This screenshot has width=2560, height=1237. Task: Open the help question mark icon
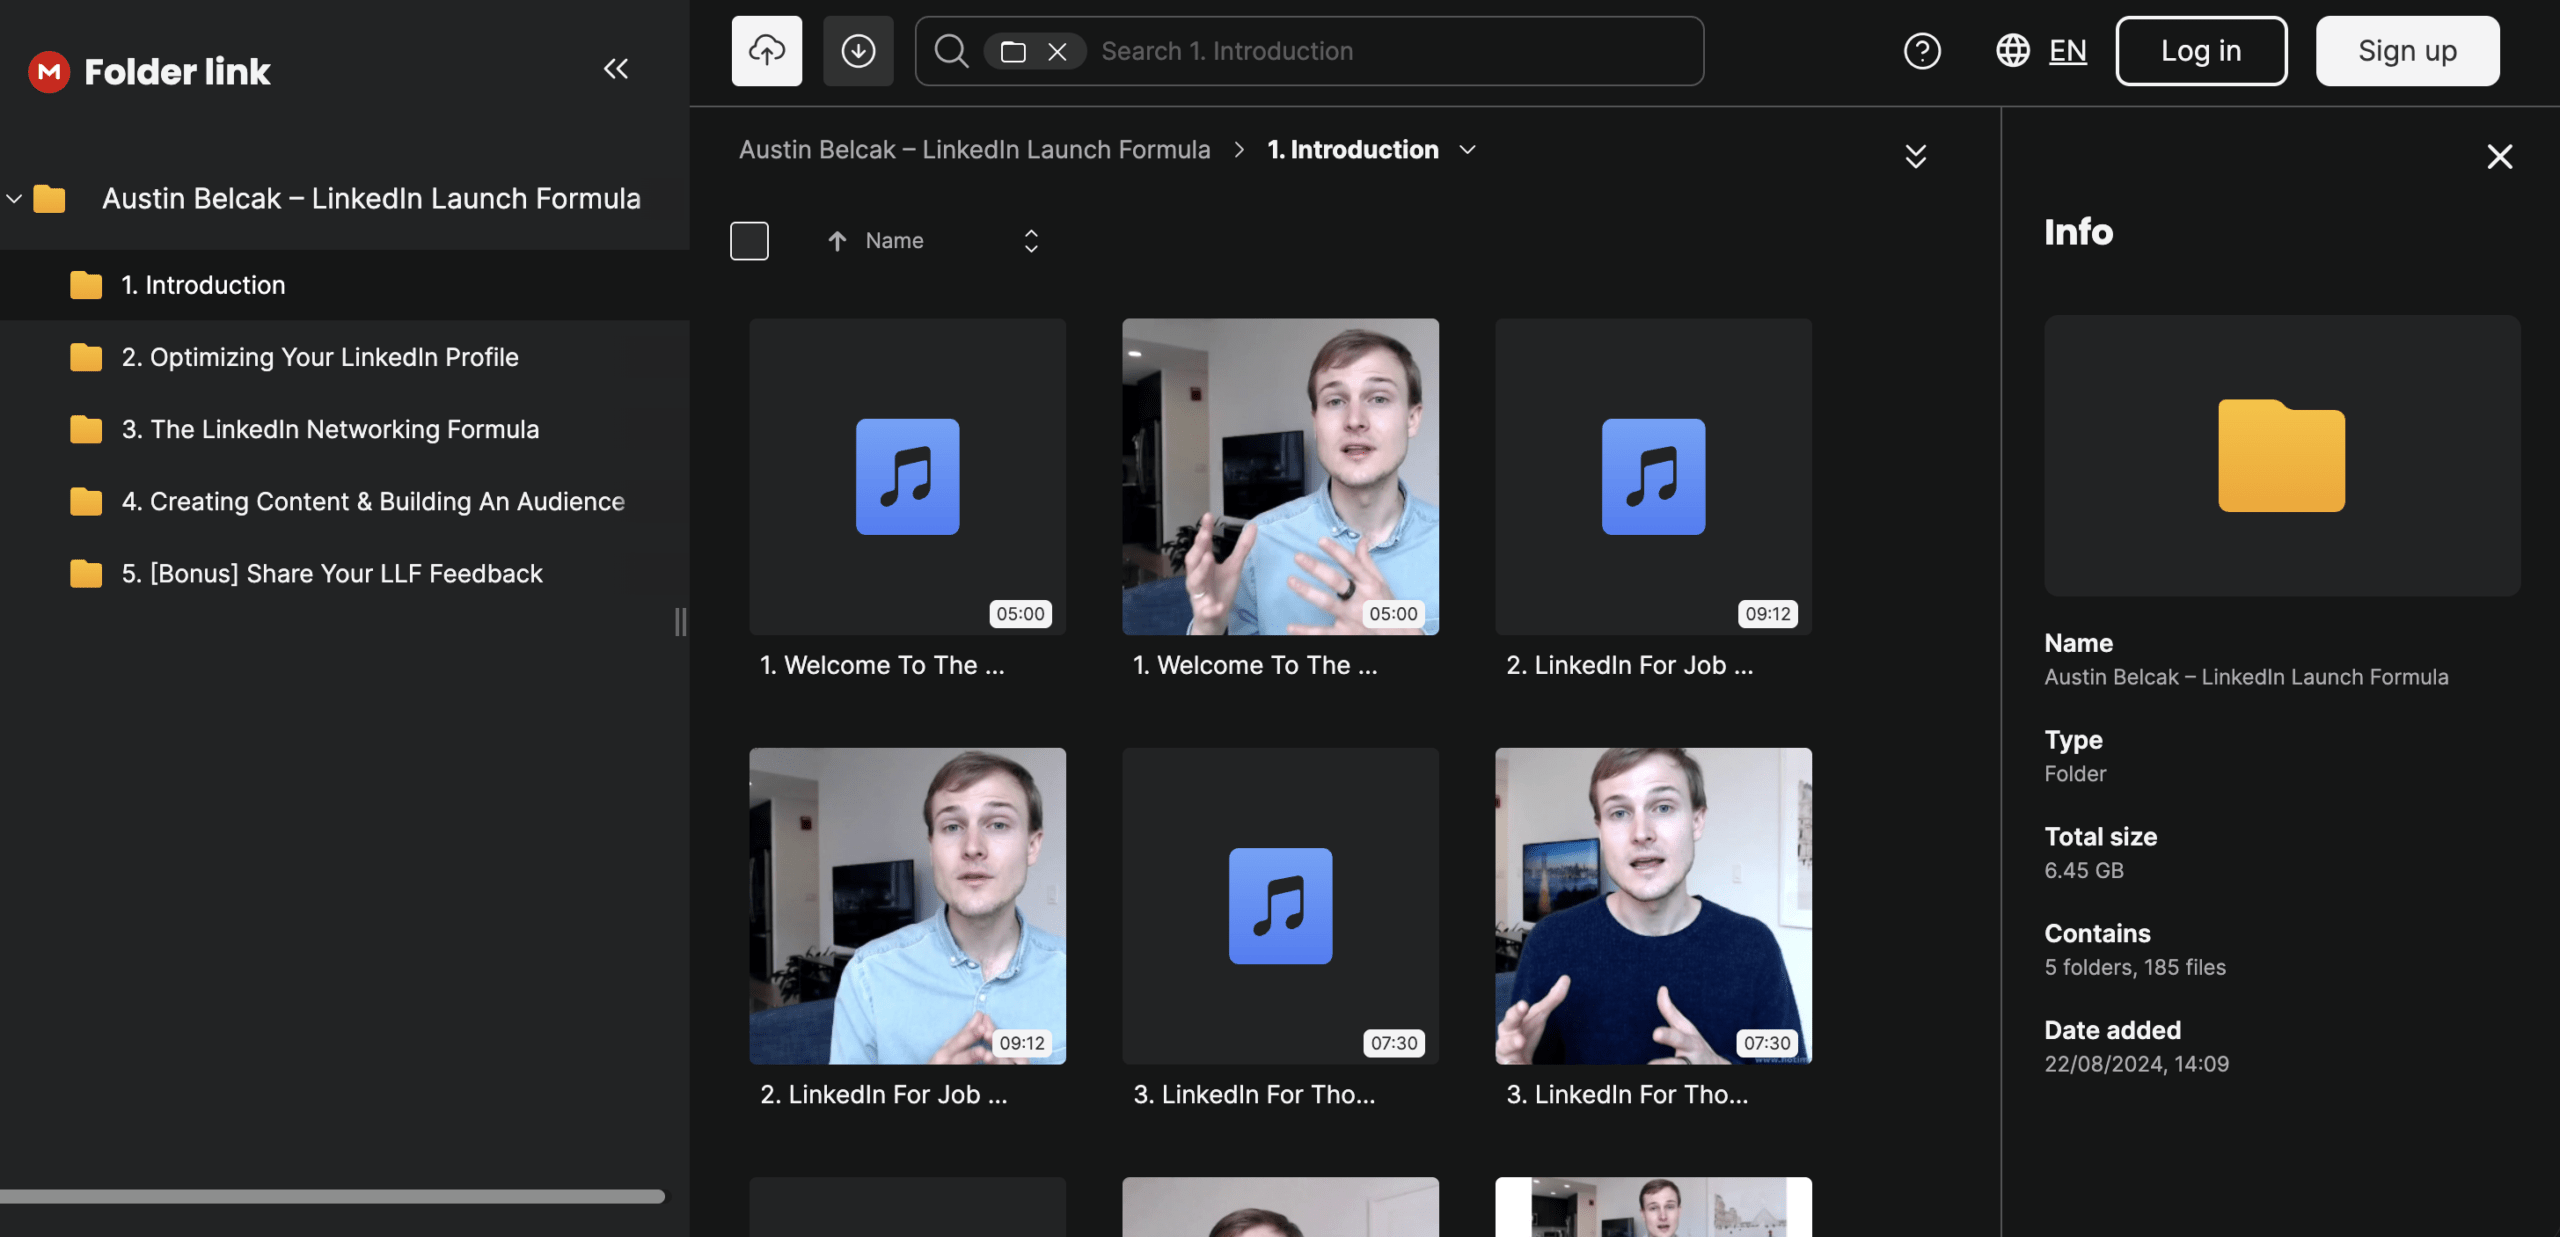click(1921, 51)
